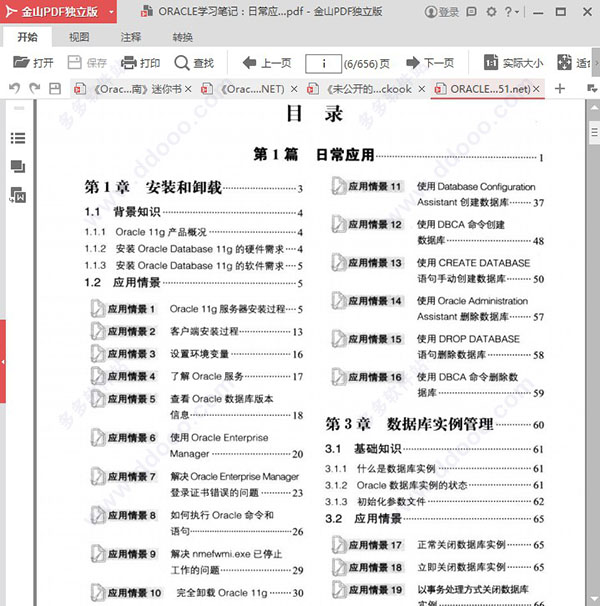Viewport: 600px width, 606px height.
Task: Open the outline list sidebar icon
Action: coord(18,138)
